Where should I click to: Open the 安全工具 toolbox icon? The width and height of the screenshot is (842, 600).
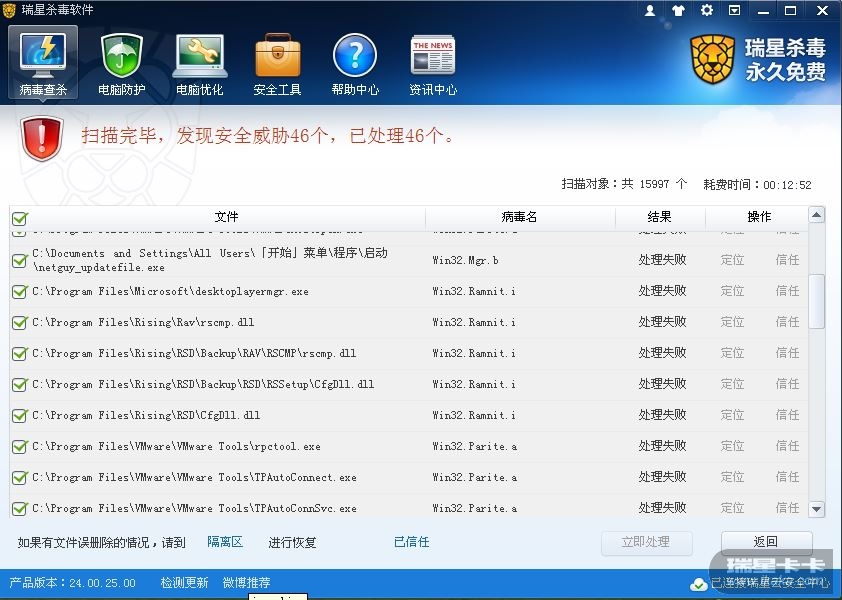pos(277,64)
